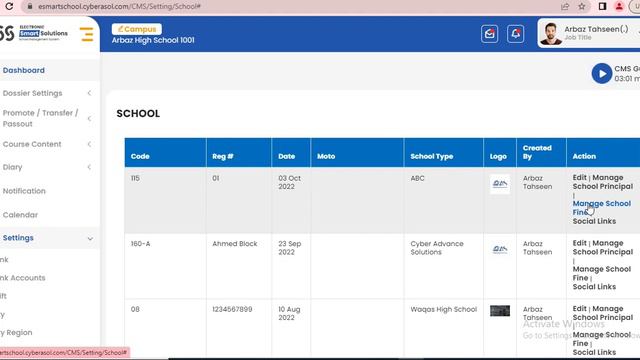Expand the Diary chevron
The width and height of the screenshot is (640, 360).
[89, 167]
